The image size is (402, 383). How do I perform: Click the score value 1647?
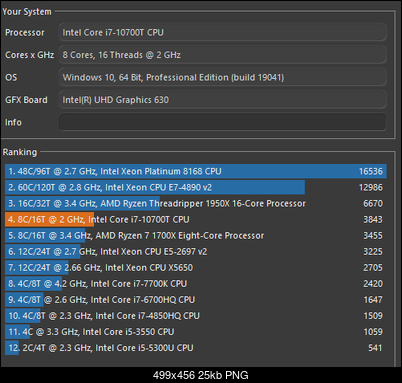tap(373, 299)
